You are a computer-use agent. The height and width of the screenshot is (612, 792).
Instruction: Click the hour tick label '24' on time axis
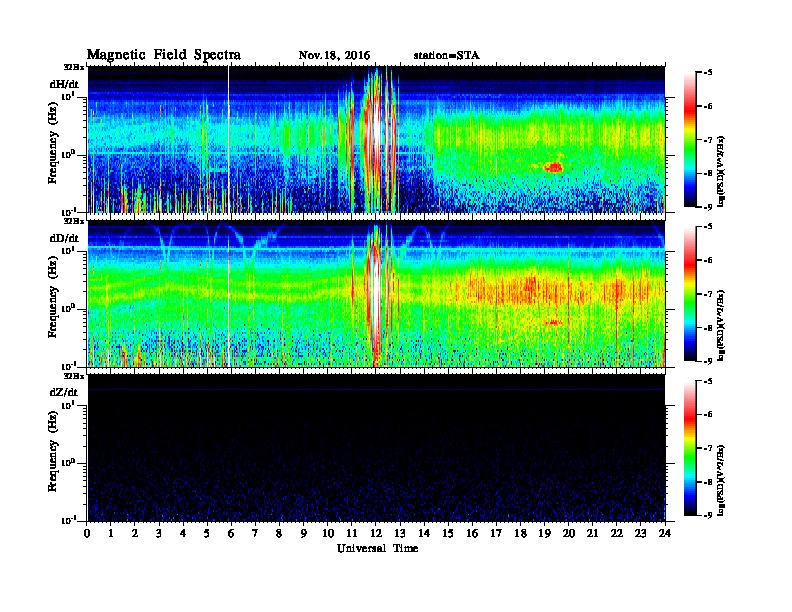(665, 533)
